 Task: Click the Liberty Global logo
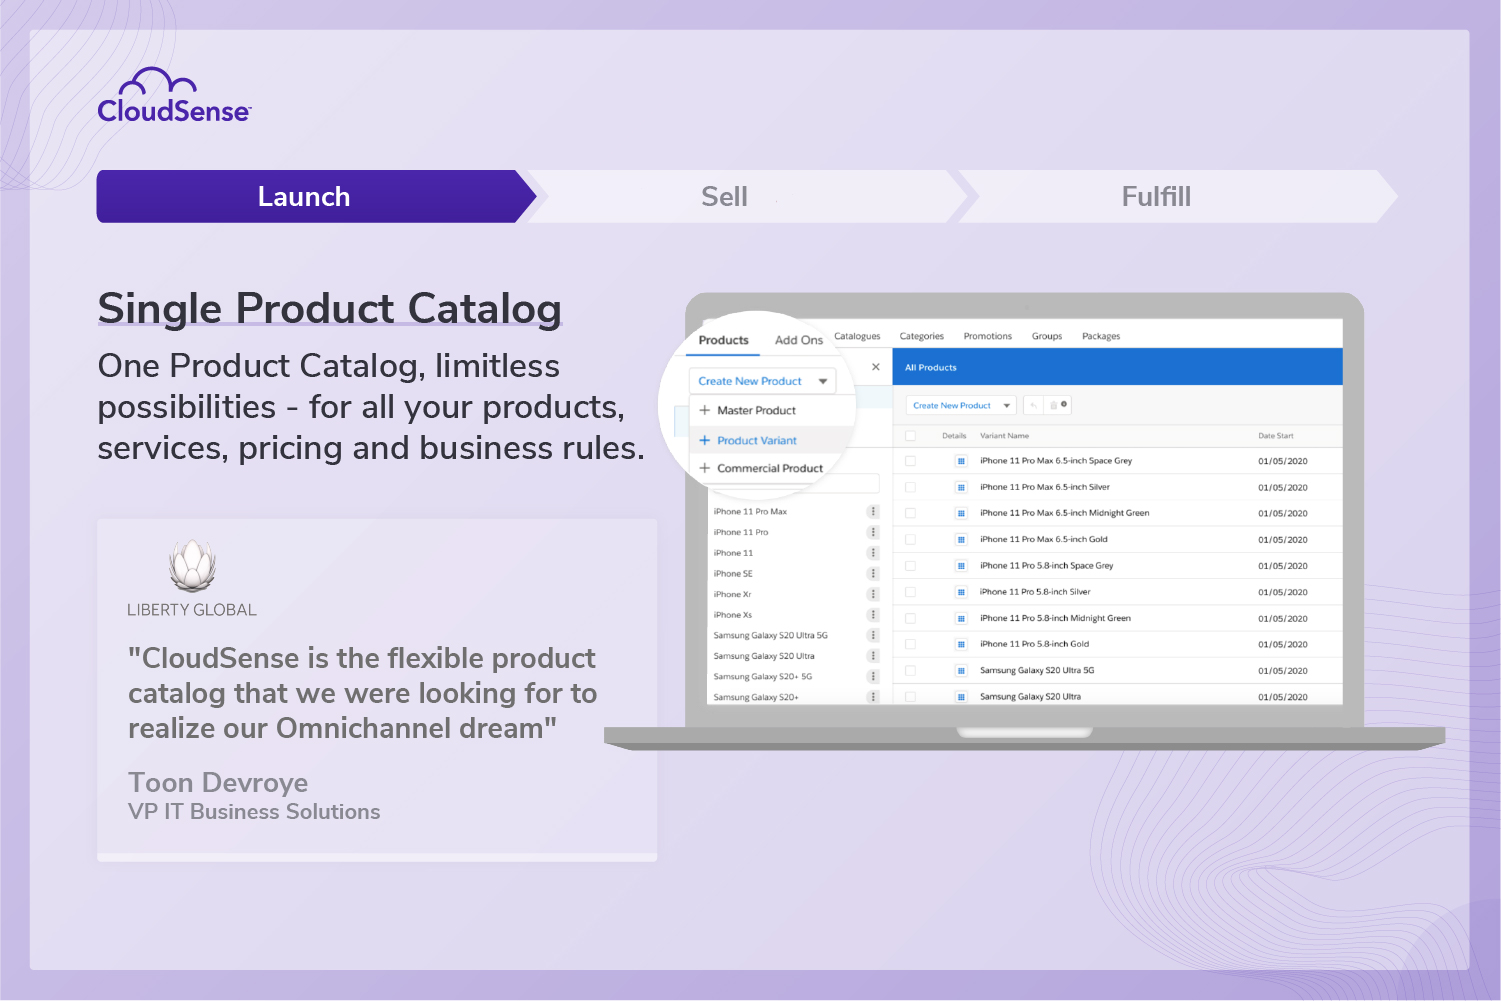[192, 563]
